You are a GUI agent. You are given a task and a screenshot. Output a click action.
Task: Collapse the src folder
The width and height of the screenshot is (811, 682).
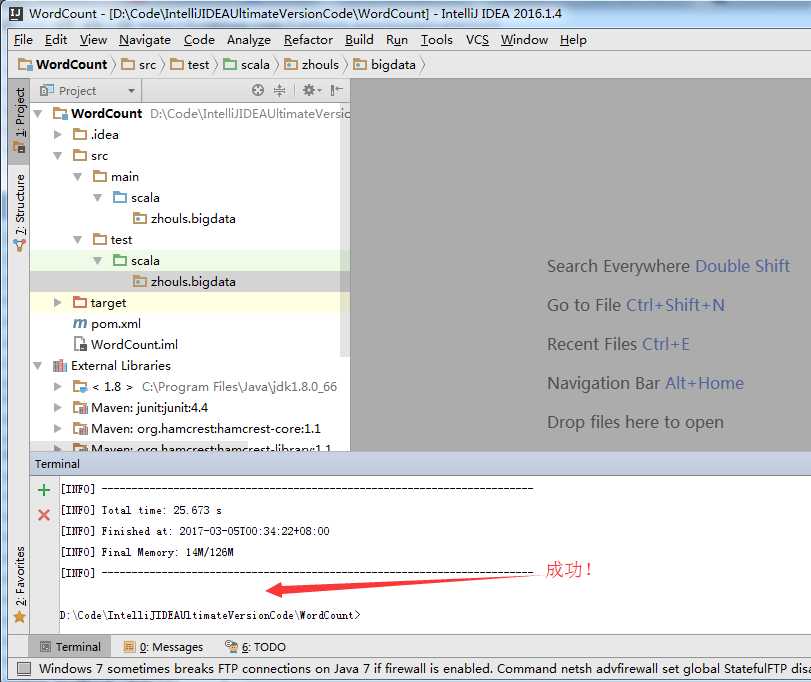tap(57, 156)
